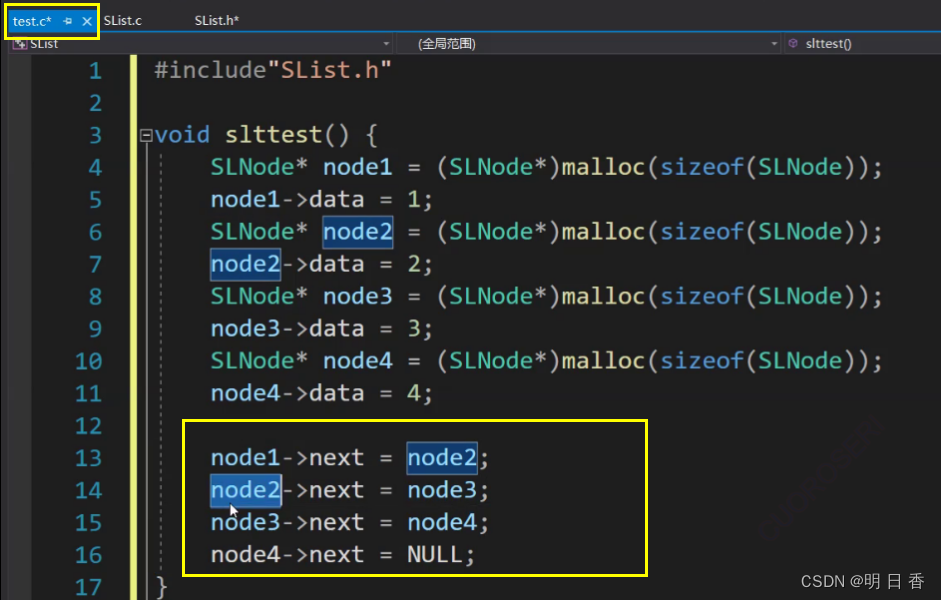This screenshot has height=600, width=941.
Task: Click 'node1' in the line 4 declaration
Action: pyautogui.click(x=358, y=167)
